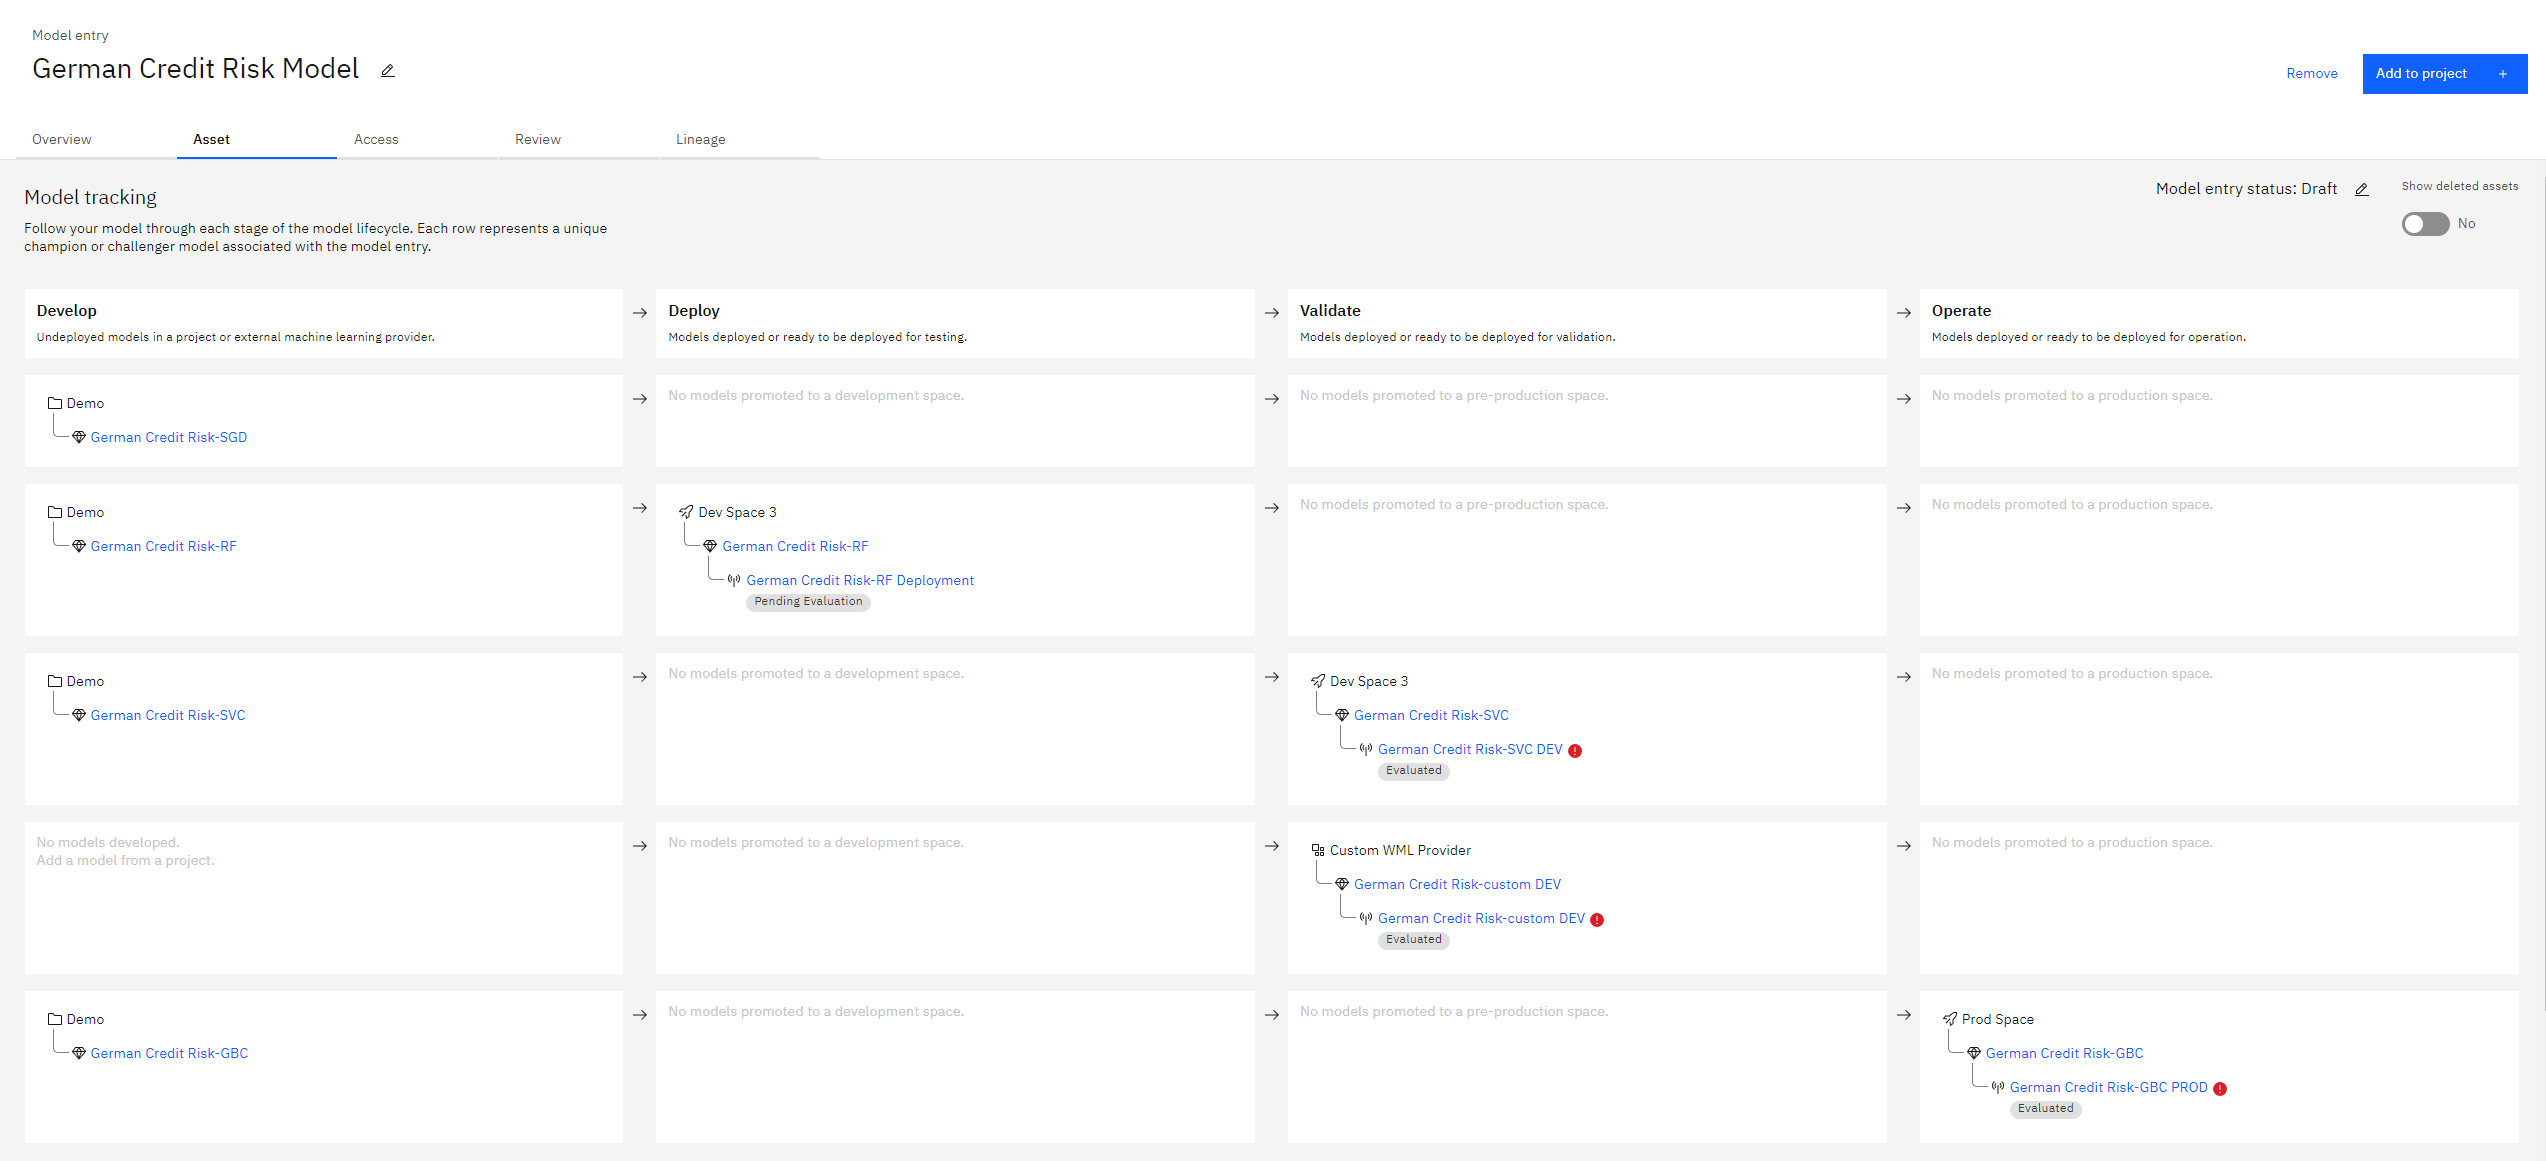Click the Evaluated tag under German Credit Risk-GBC PROD
This screenshot has width=2546, height=1161.
pyautogui.click(x=2046, y=1109)
